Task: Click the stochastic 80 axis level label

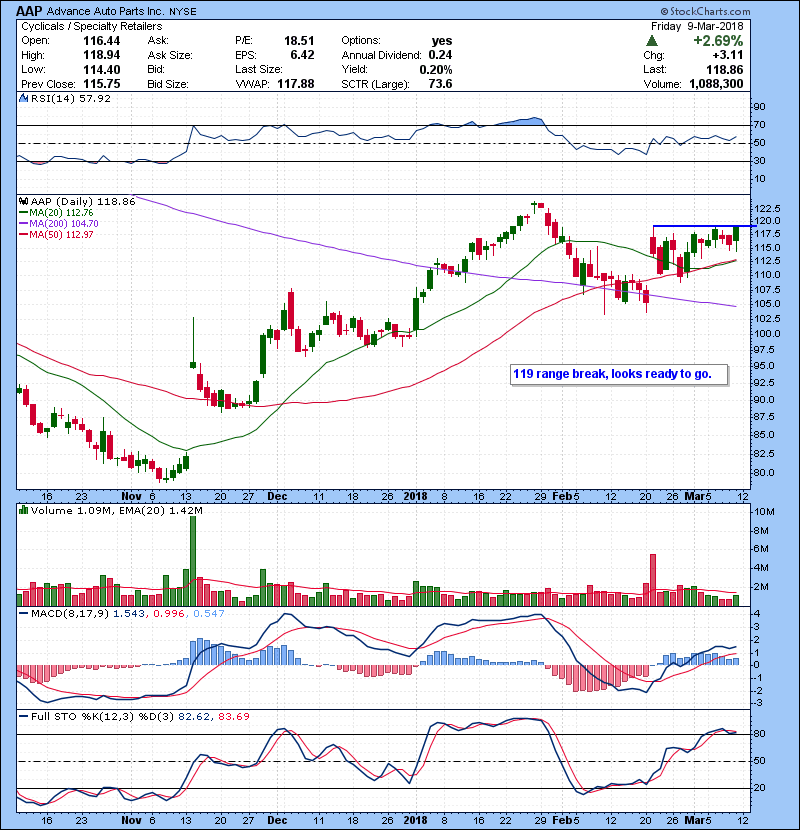Action: (x=760, y=734)
